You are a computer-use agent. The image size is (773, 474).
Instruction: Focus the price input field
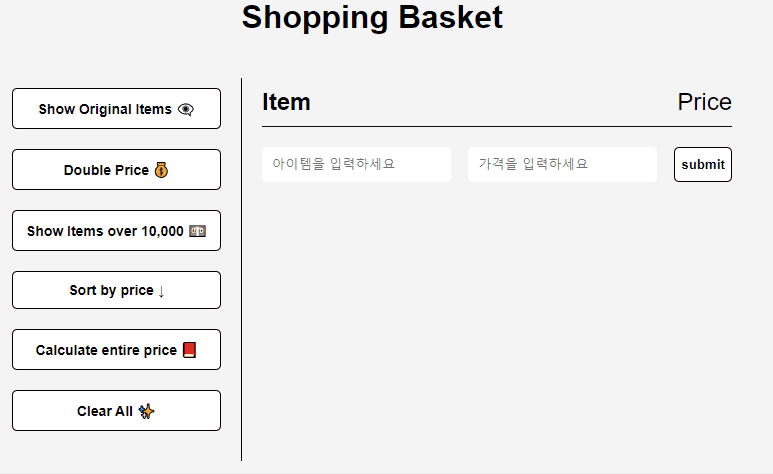(x=562, y=164)
